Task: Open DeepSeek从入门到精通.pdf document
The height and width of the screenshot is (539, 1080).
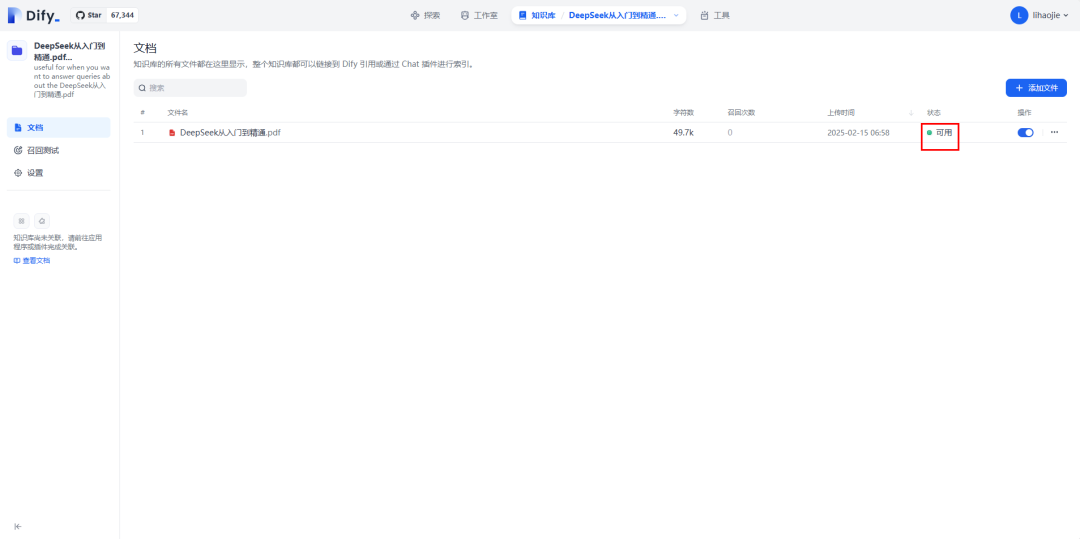Action: point(230,133)
